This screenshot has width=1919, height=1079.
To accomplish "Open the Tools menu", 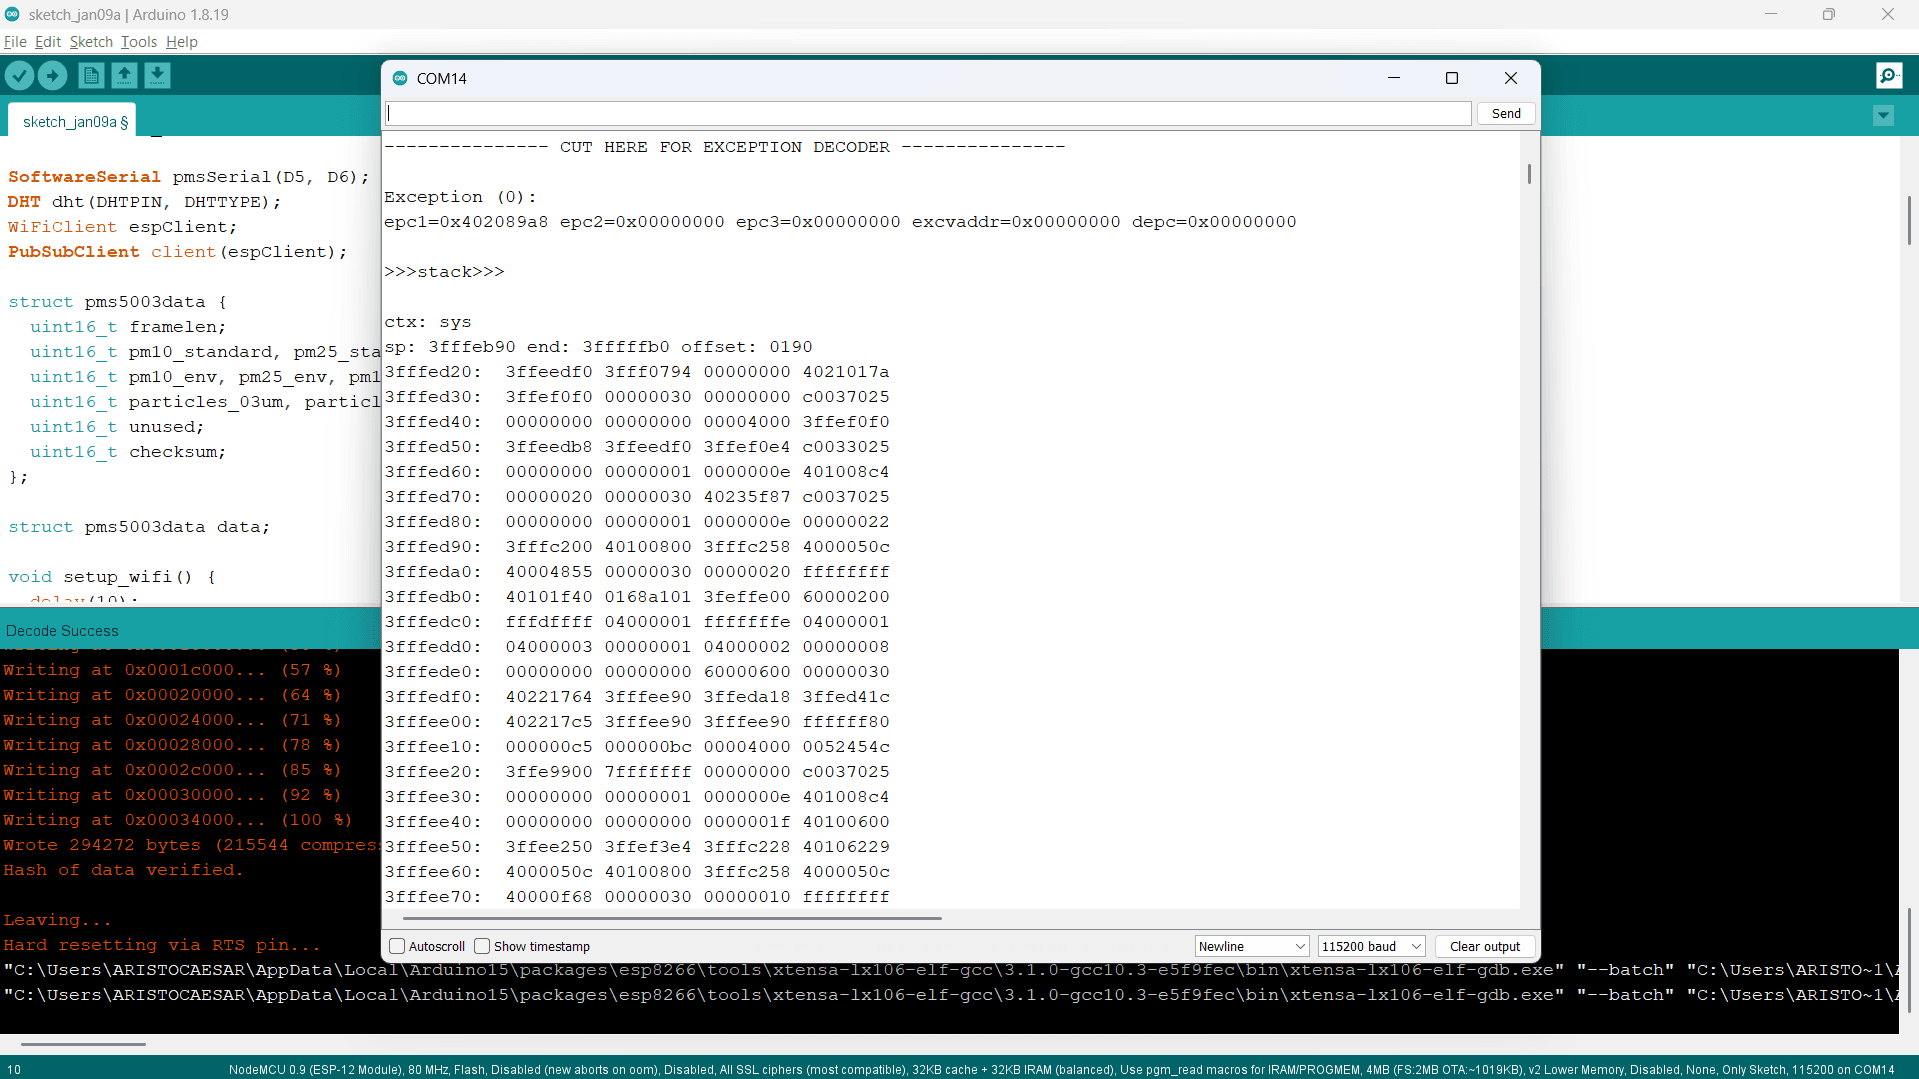I will 138,42.
